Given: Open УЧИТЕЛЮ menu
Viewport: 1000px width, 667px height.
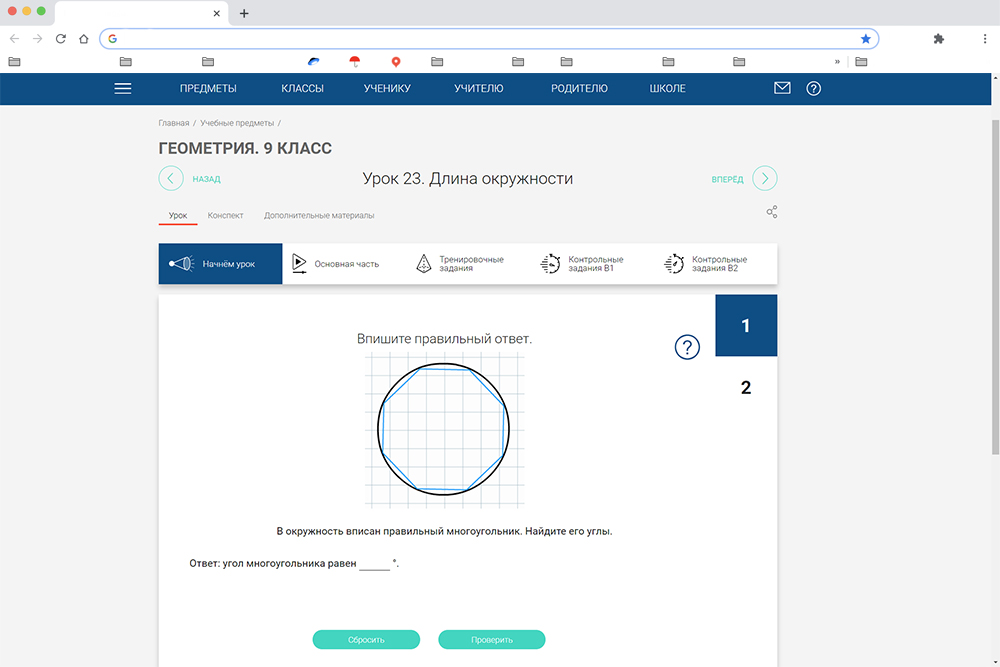Looking at the screenshot, I should point(478,89).
